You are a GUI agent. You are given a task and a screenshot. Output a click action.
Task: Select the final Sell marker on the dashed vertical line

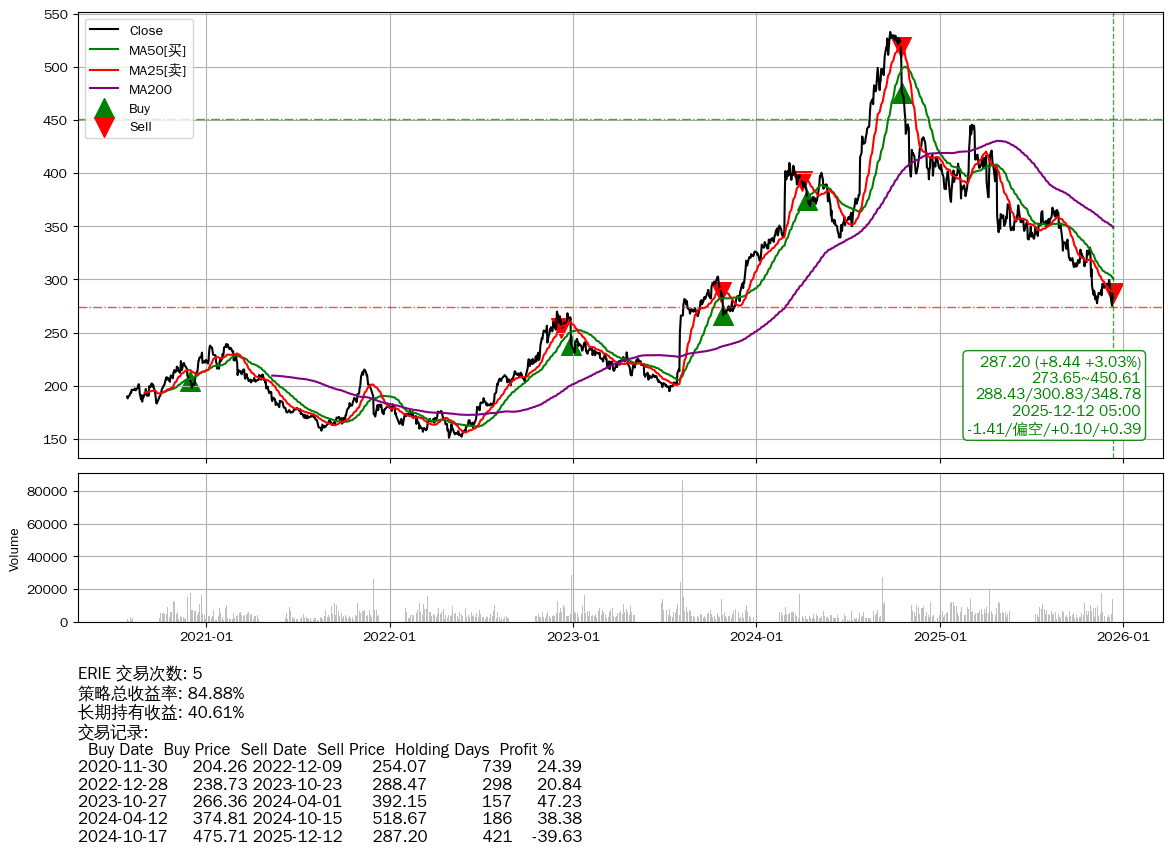pyautogui.click(x=1113, y=292)
